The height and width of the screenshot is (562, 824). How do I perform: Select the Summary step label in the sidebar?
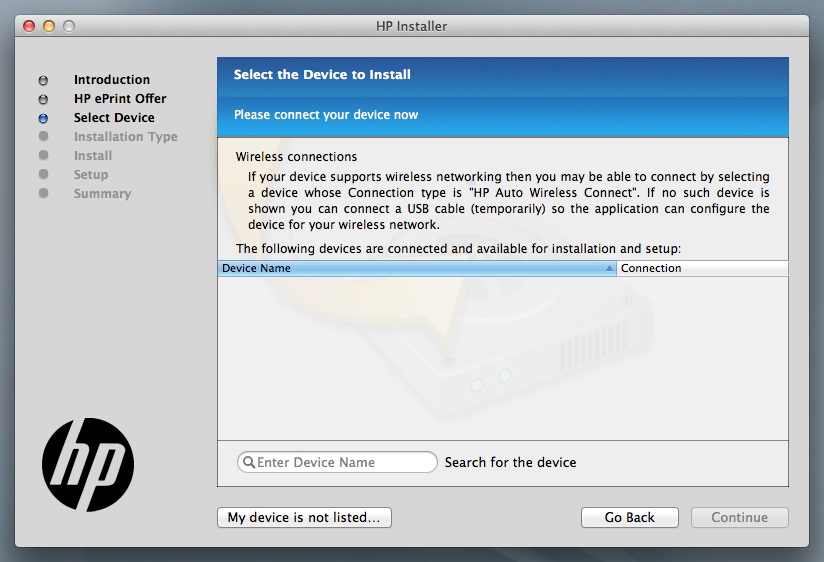tap(102, 194)
